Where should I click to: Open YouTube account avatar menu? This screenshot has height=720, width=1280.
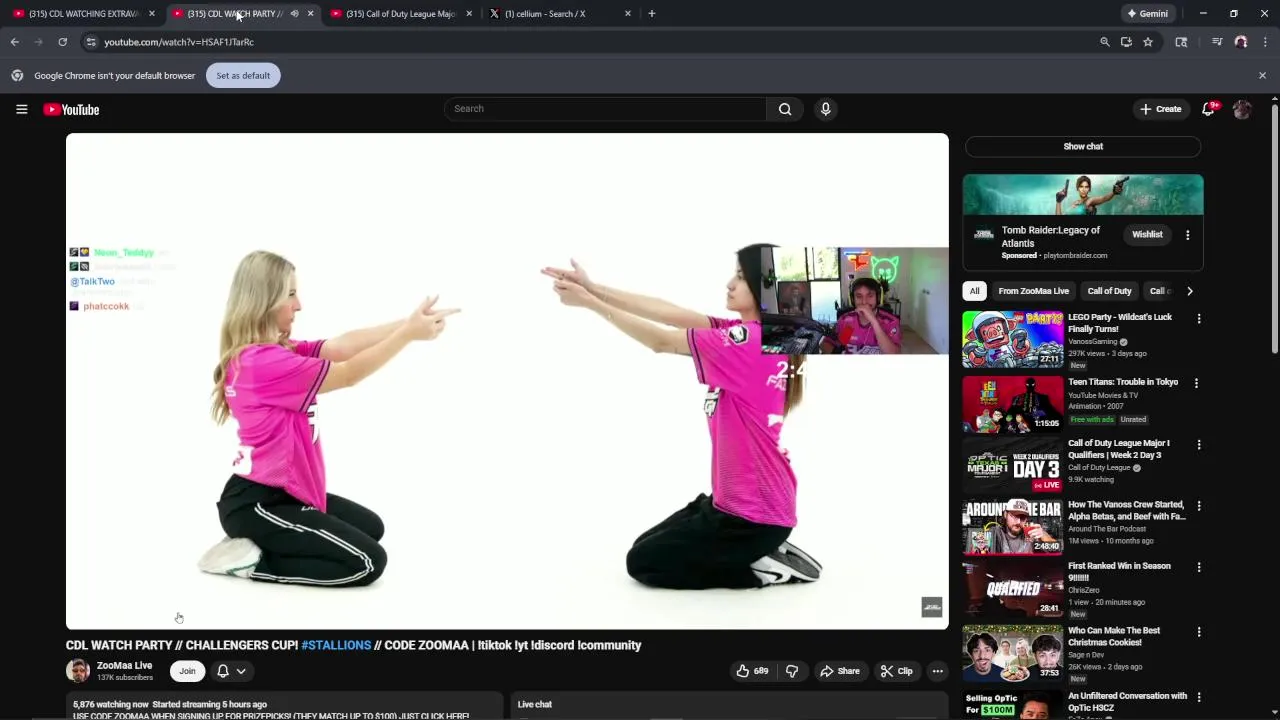[x=1242, y=109]
